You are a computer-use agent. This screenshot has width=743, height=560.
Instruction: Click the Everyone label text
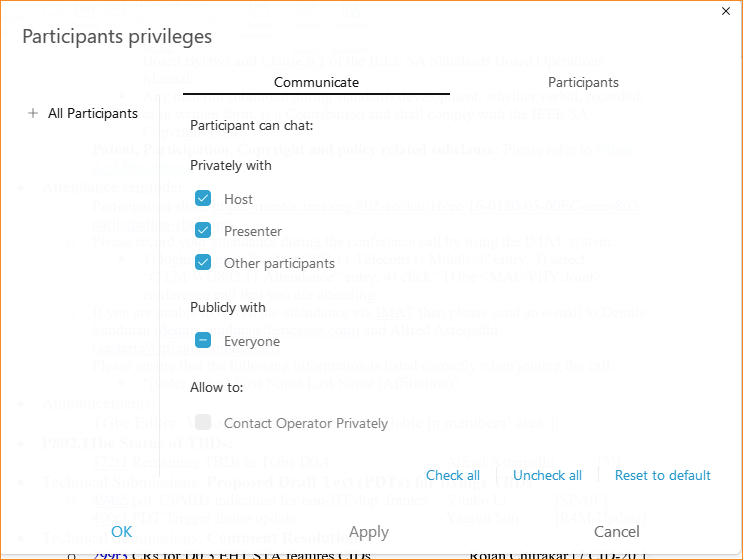[x=252, y=342]
